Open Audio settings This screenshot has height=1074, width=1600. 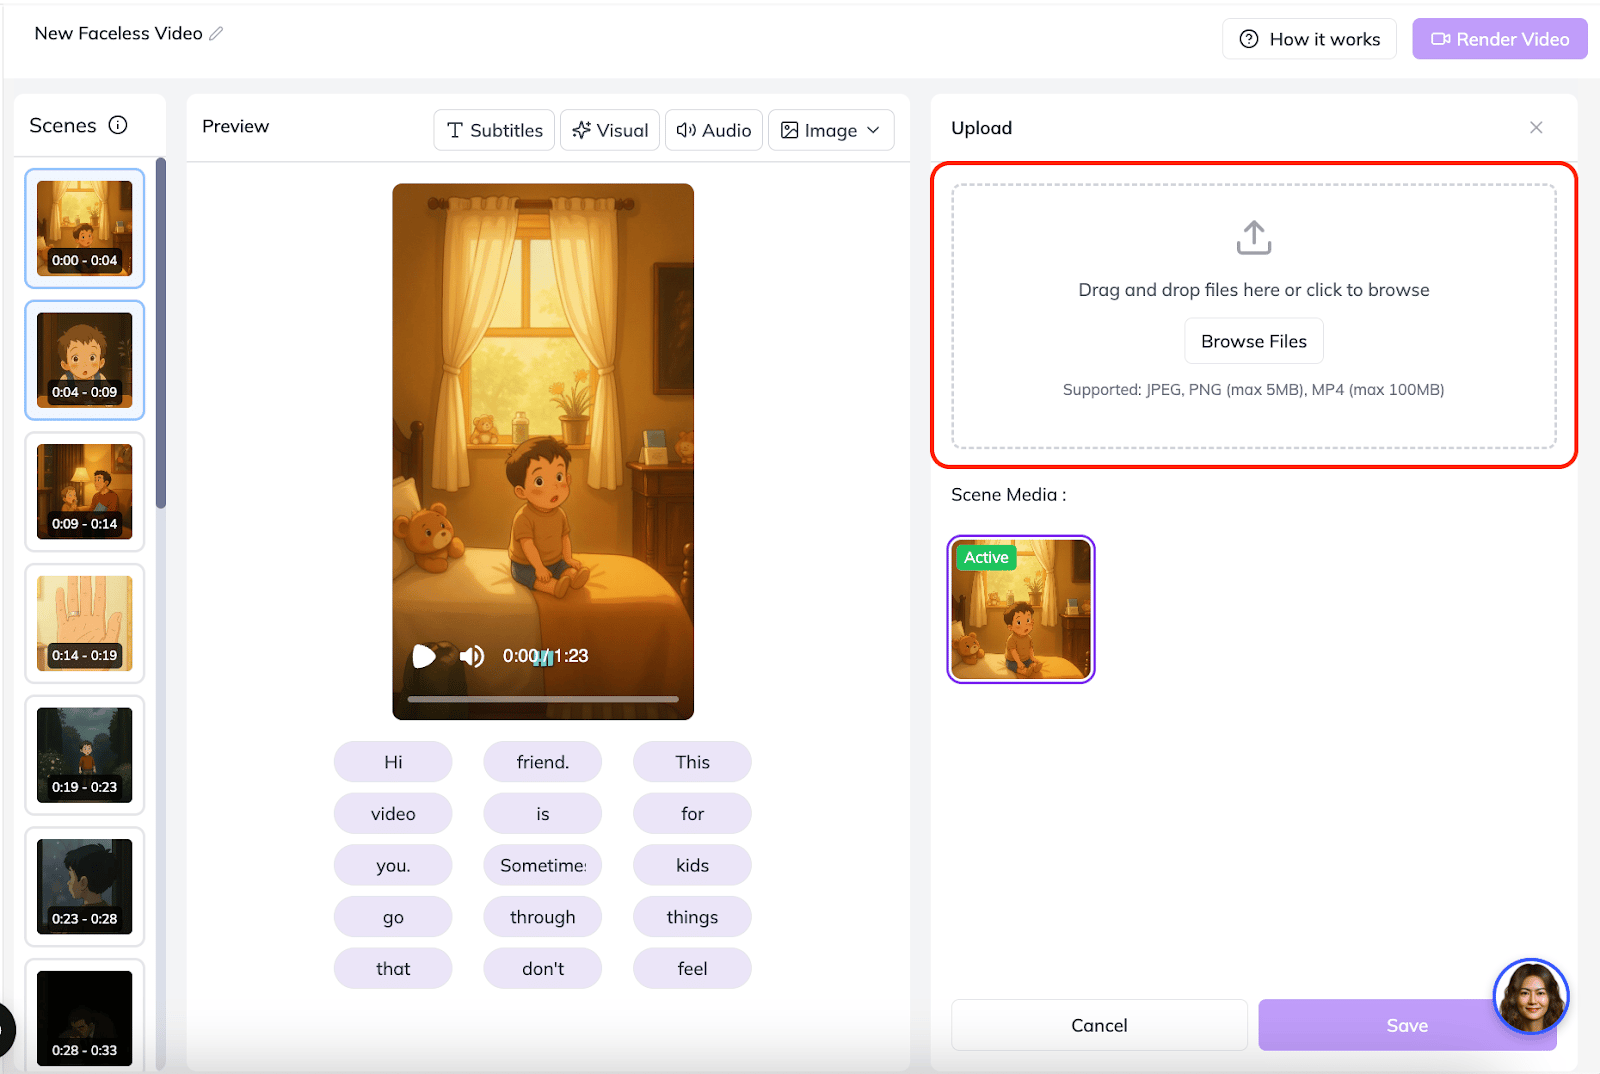[x=714, y=130]
